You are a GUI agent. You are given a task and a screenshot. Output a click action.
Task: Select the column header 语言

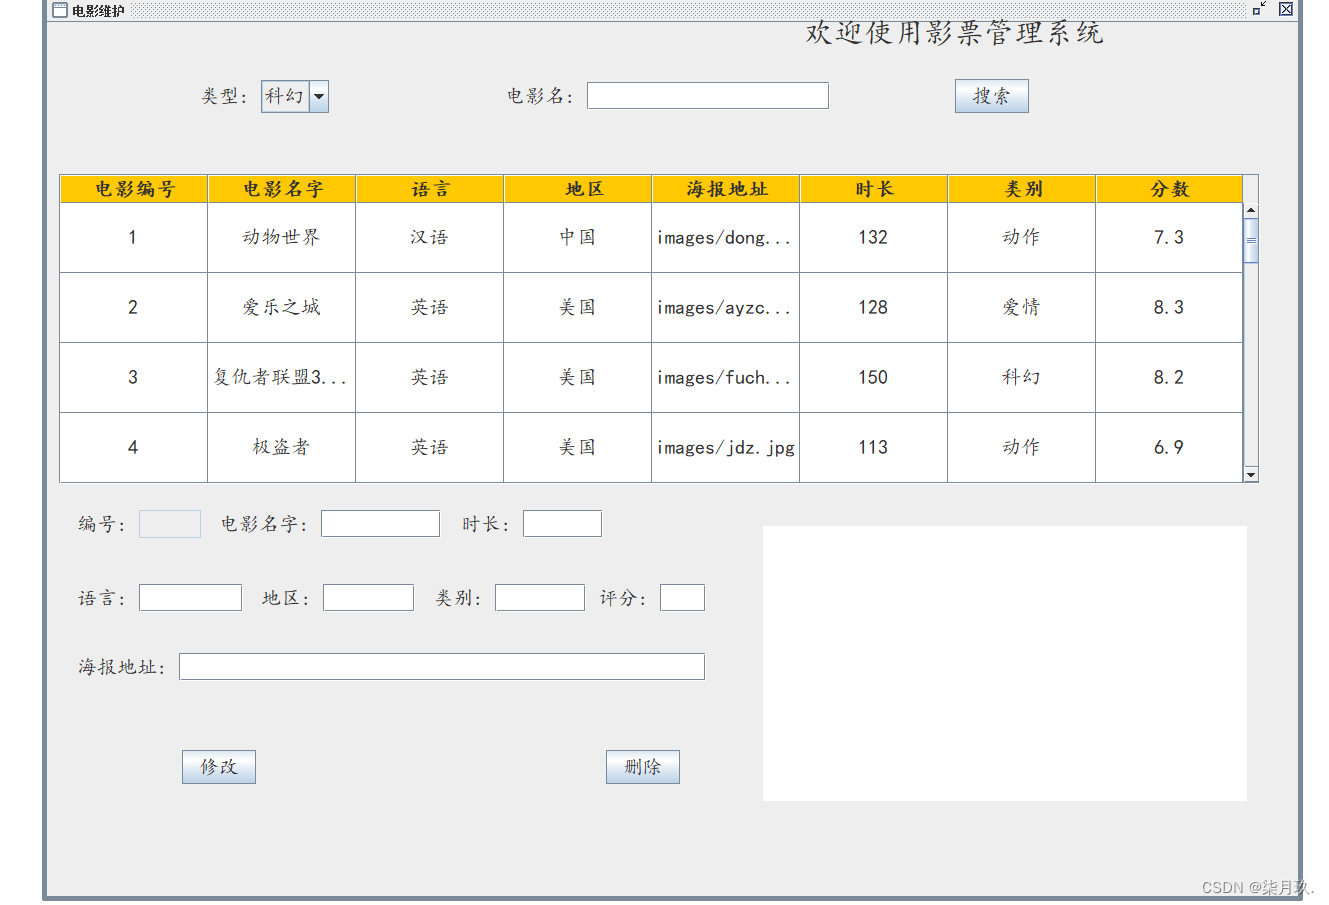[430, 189]
